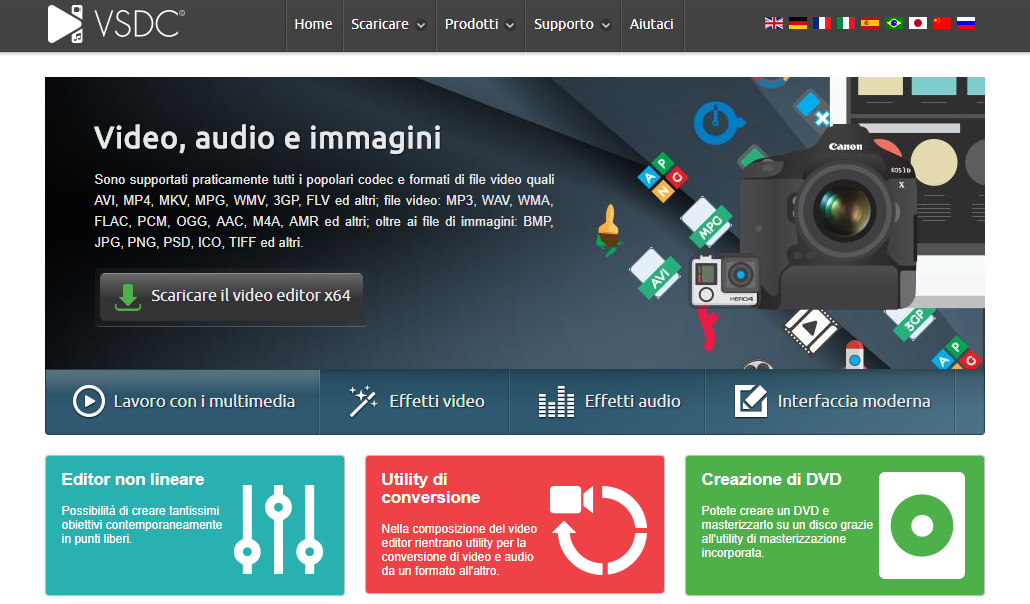Click text 'Potete creare un DVD e'
Screen dimensions: 1030x604
coord(787,532)
